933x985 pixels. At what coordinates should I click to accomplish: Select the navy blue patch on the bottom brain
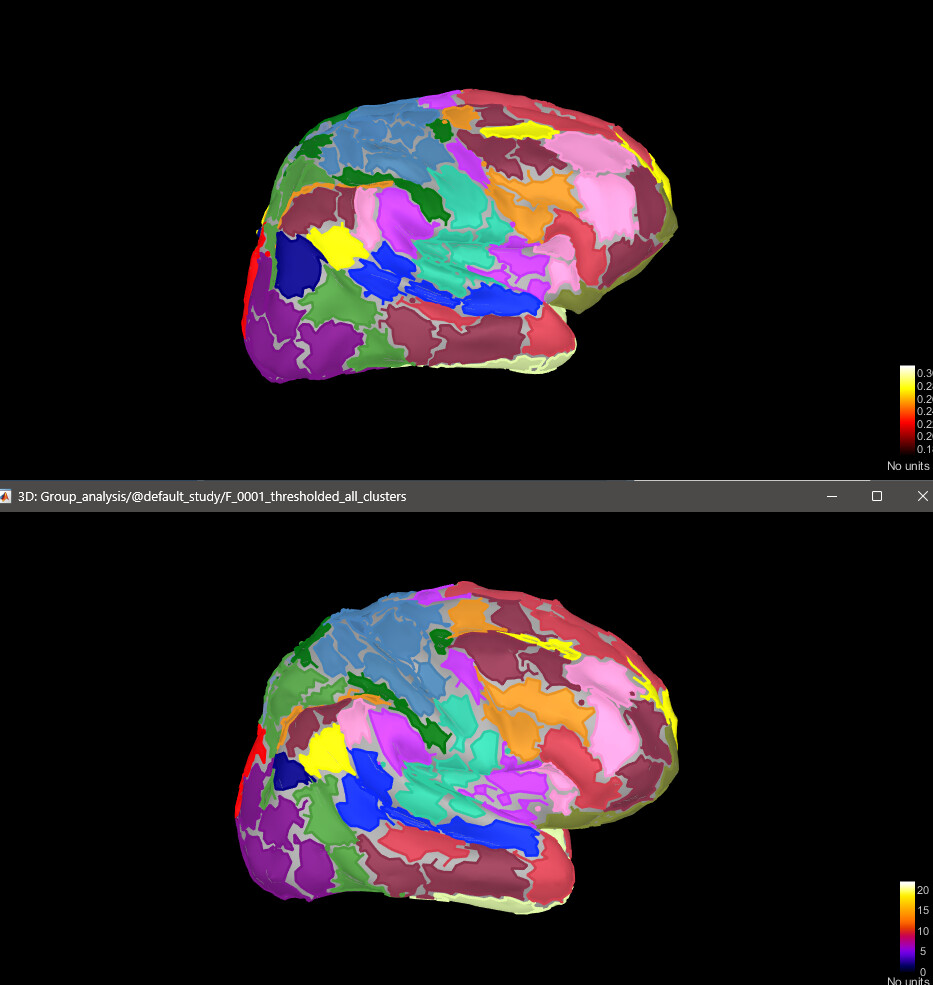tap(291, 773)
